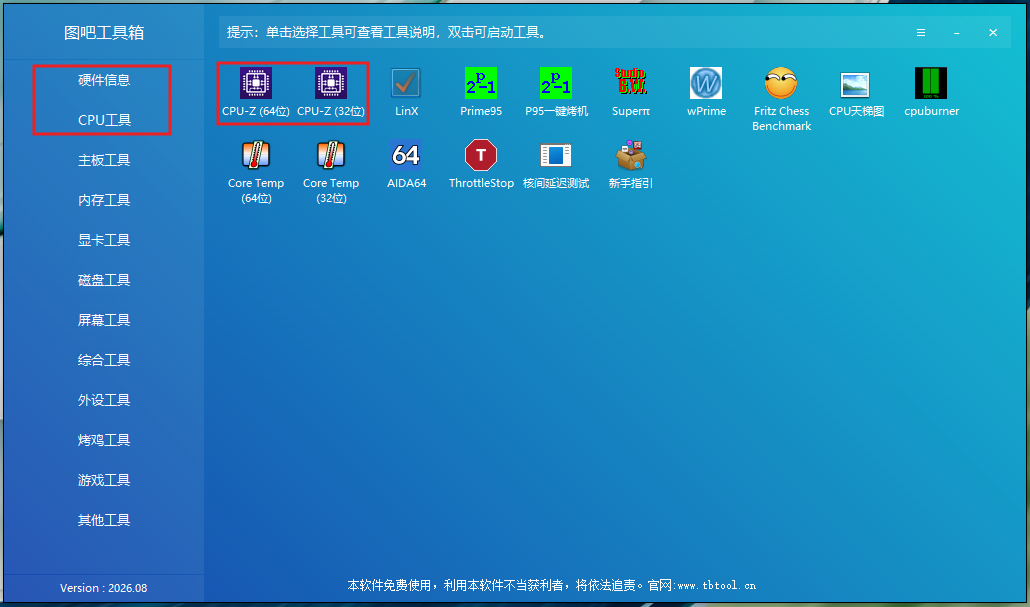
Task: Open the hamburger menu in title bar
Action: point(921,33)
